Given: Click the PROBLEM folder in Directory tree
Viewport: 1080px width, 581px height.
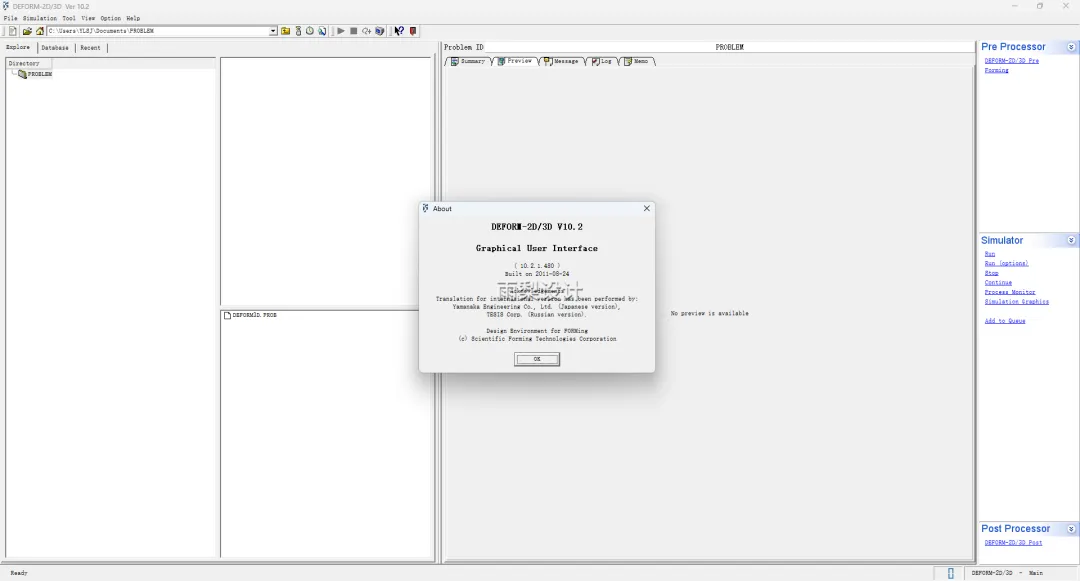Looking at the screenshot, I should 34,74.
